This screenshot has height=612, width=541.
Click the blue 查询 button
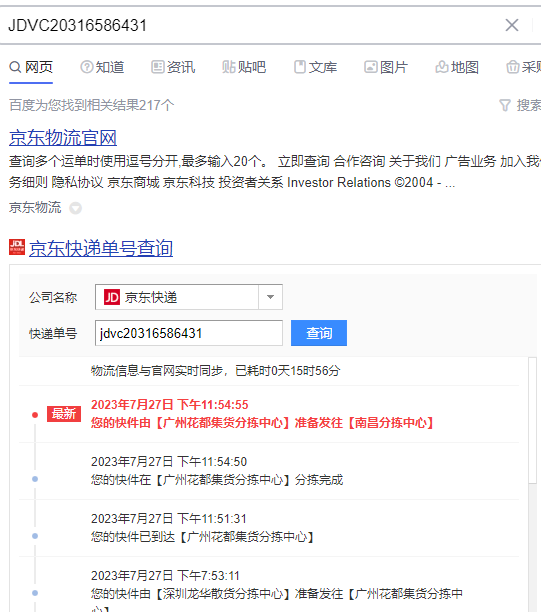[x=319, y=333]
